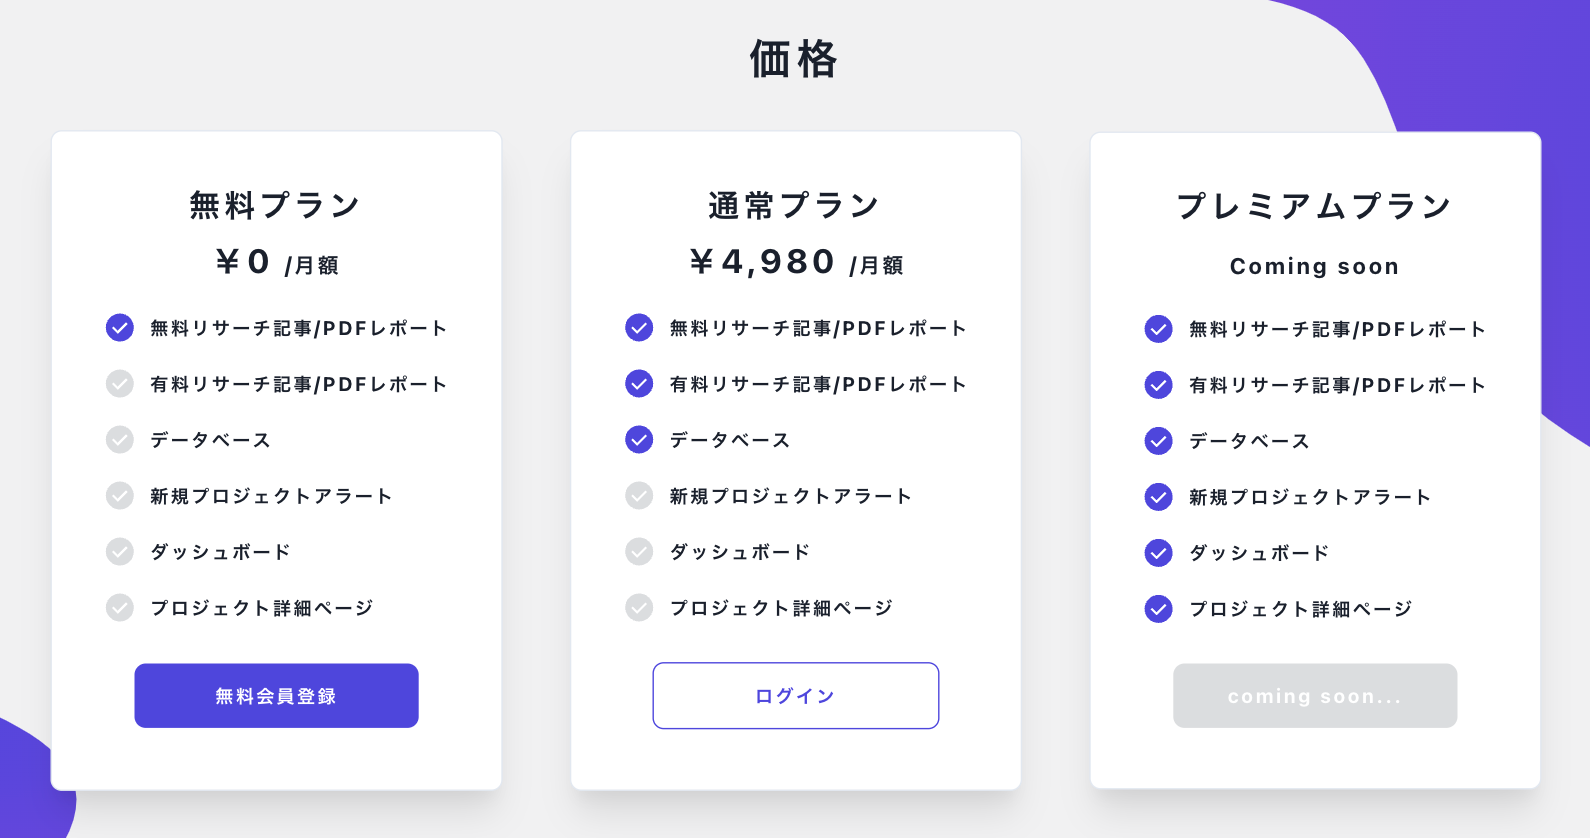The width and height of the screenshot is (1590, 838).
Task: Click blue check beside 新規プロジェクトアラート in プレミアムプラン
Action: click(1158, 497)
